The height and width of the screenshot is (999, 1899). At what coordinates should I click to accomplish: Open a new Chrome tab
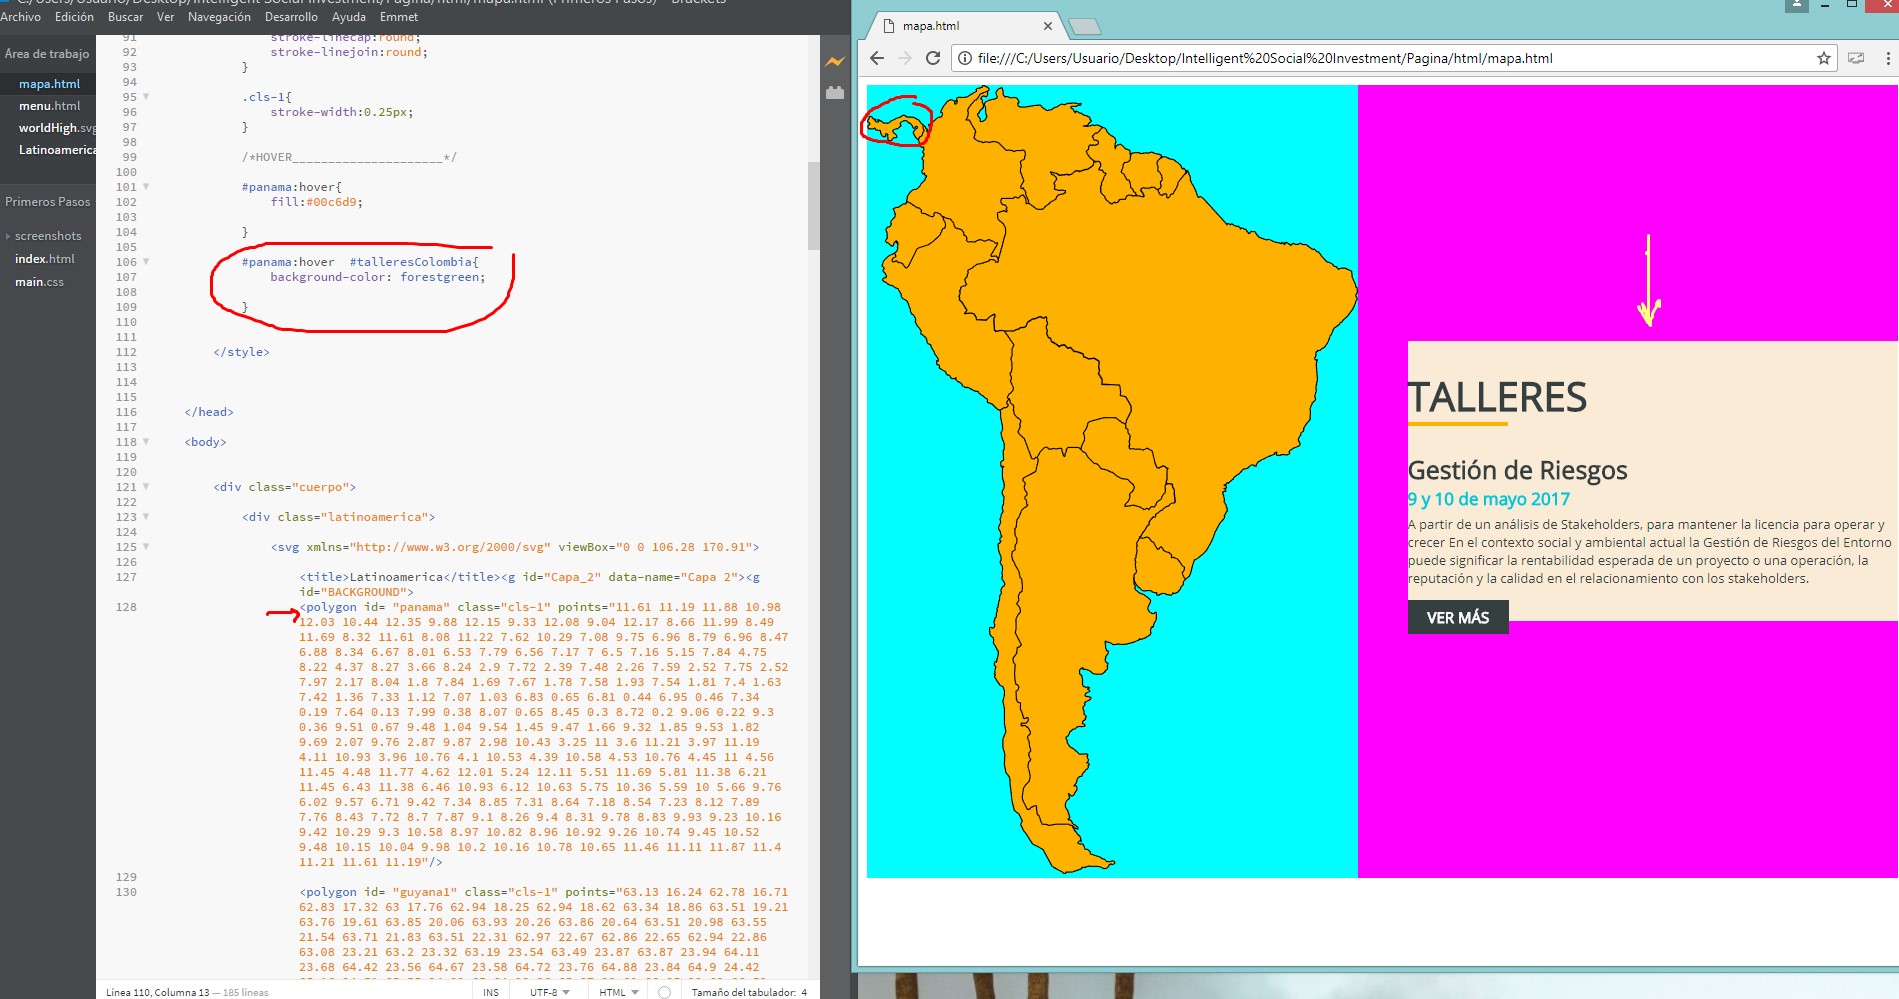(1085, 26)
